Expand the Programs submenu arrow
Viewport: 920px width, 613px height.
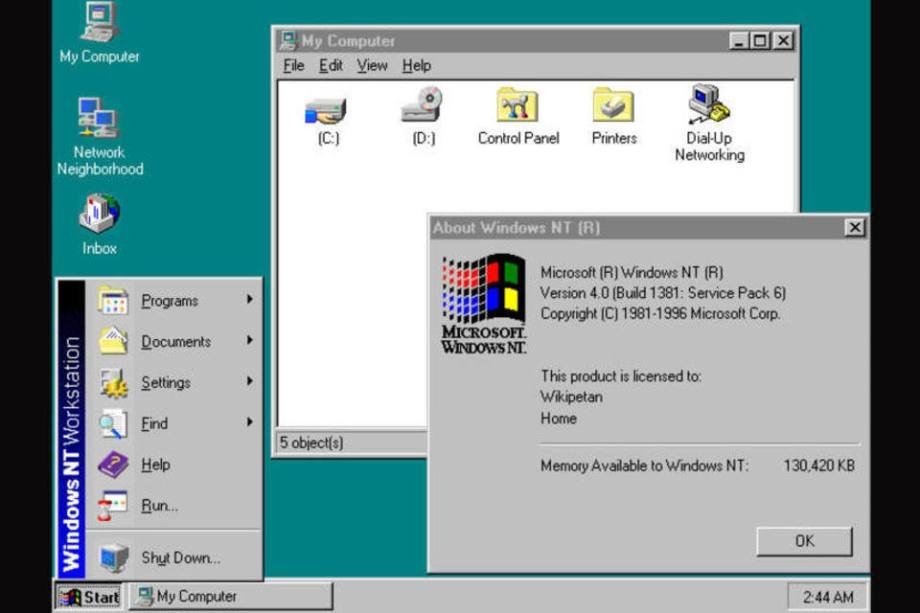(x=250, y=299)
